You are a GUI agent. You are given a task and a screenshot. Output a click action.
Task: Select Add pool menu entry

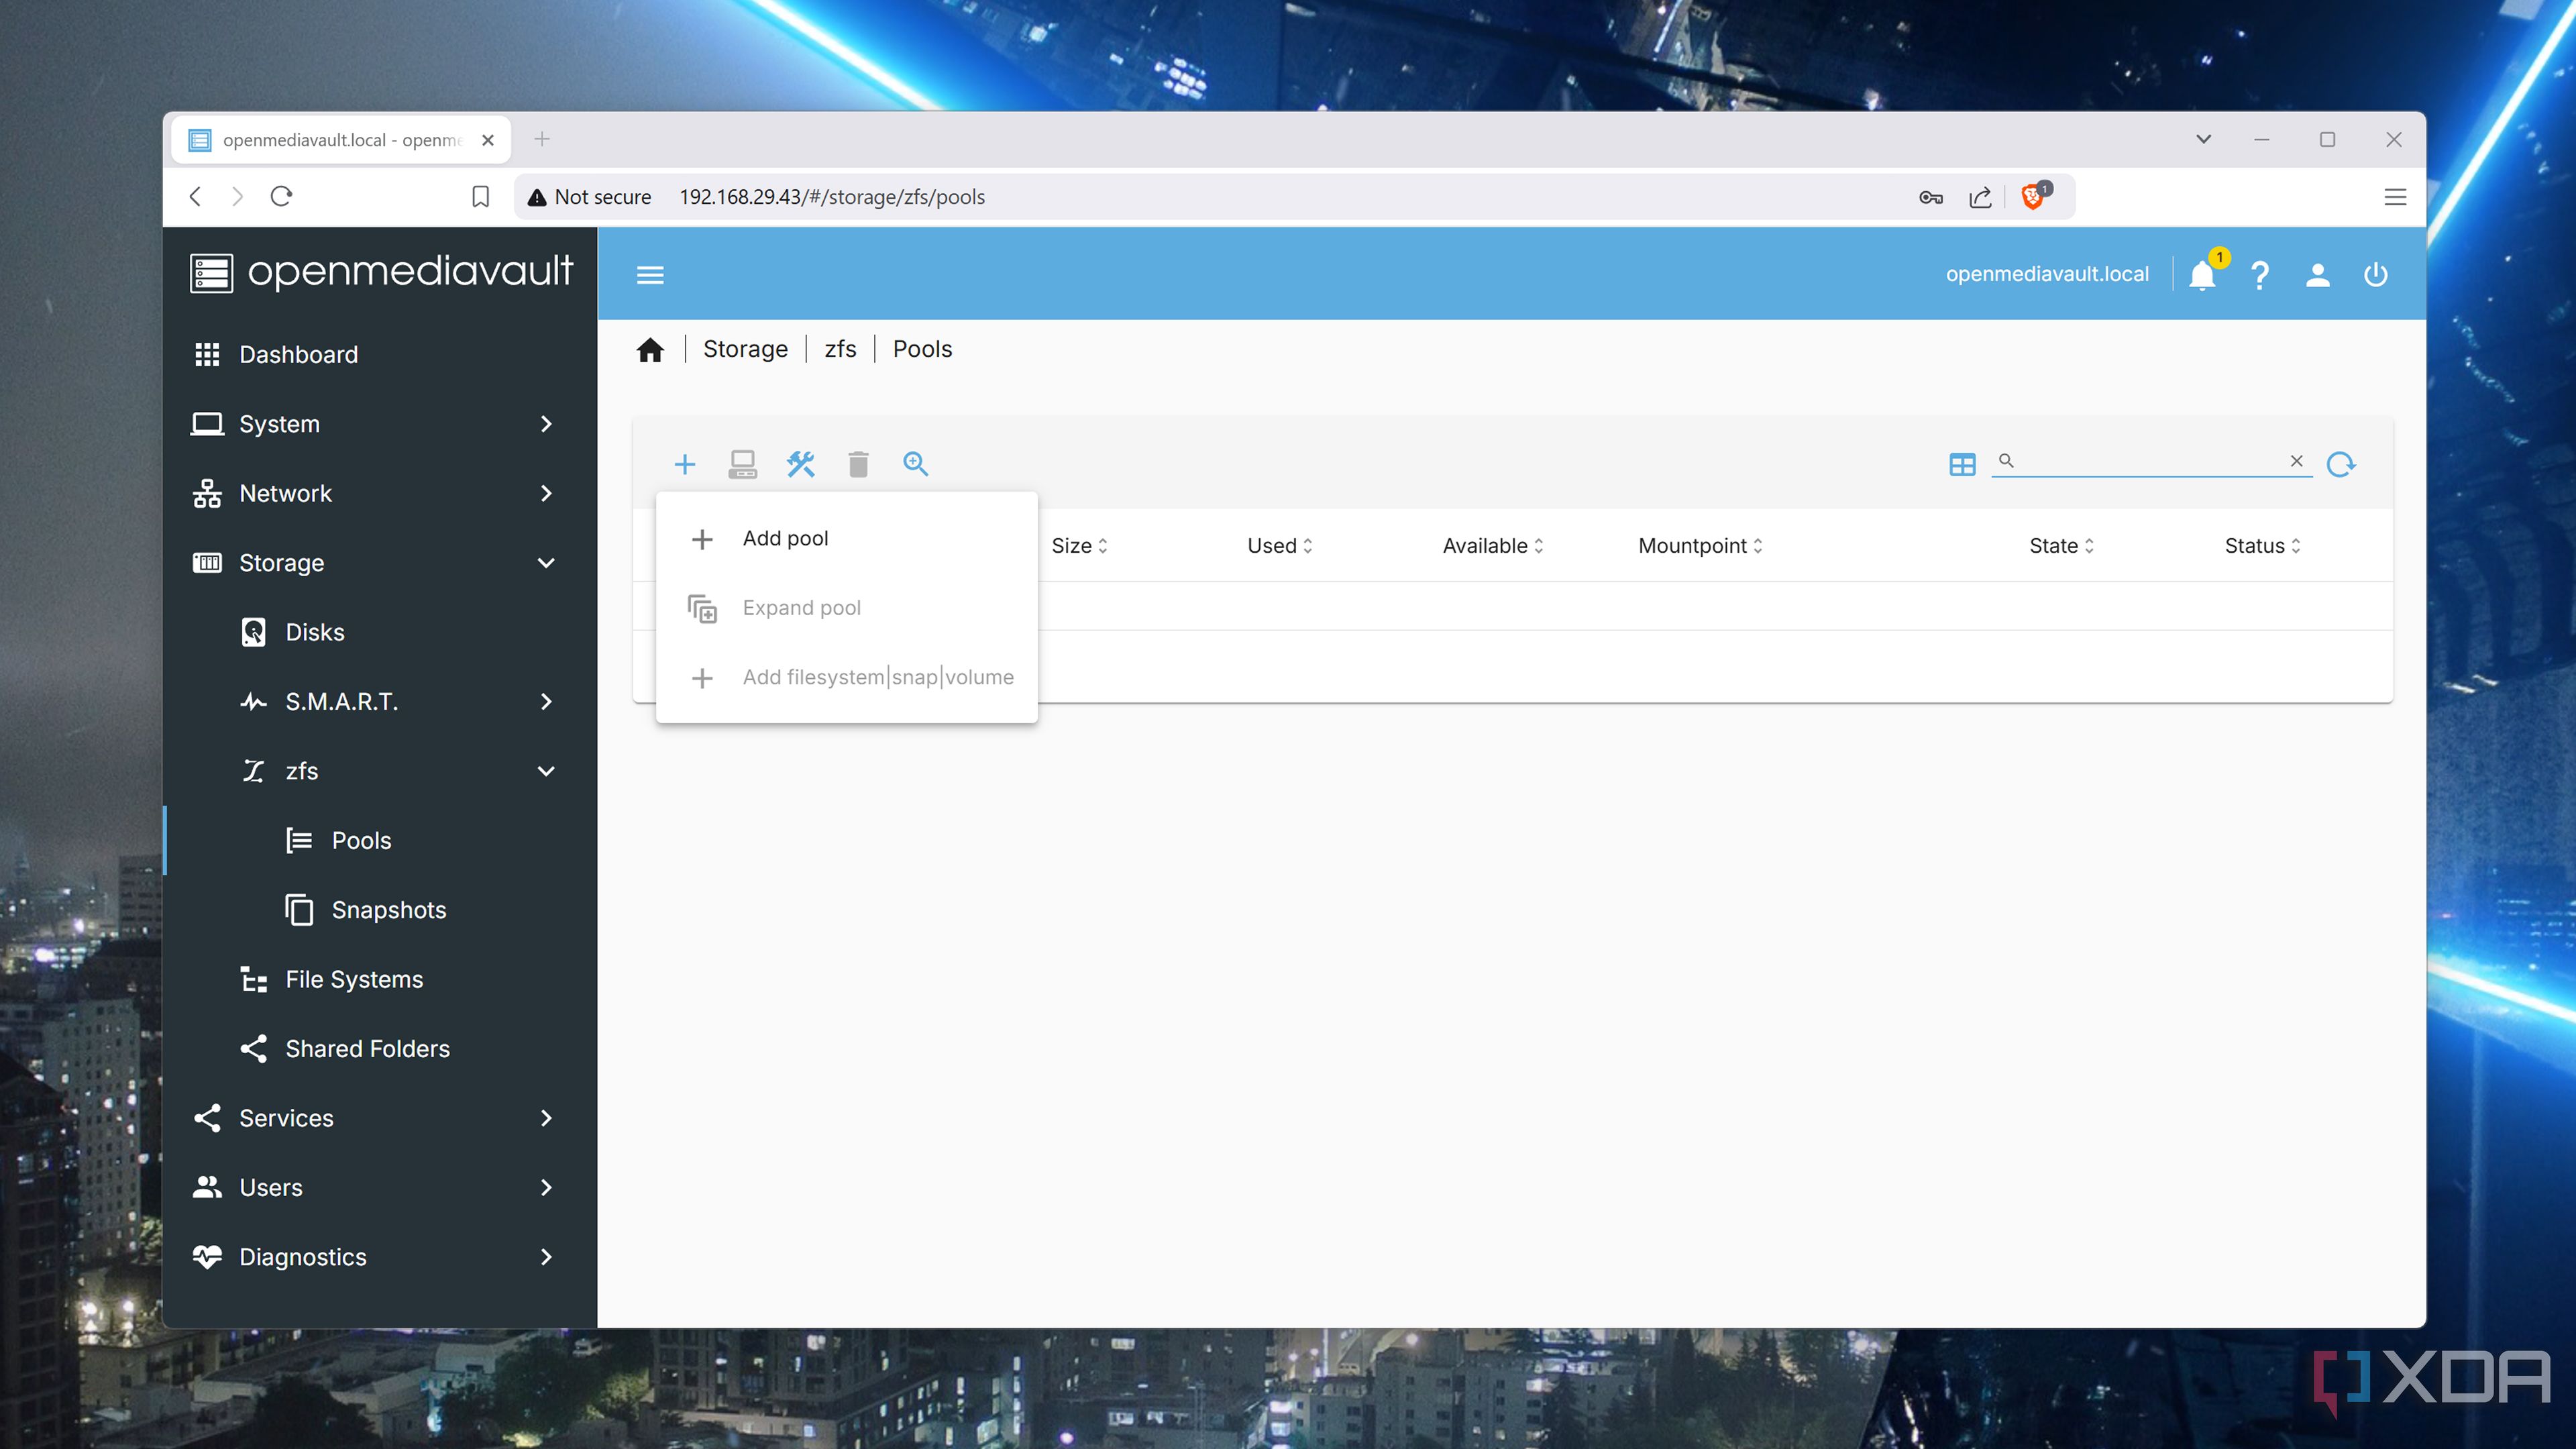point(847,538)
